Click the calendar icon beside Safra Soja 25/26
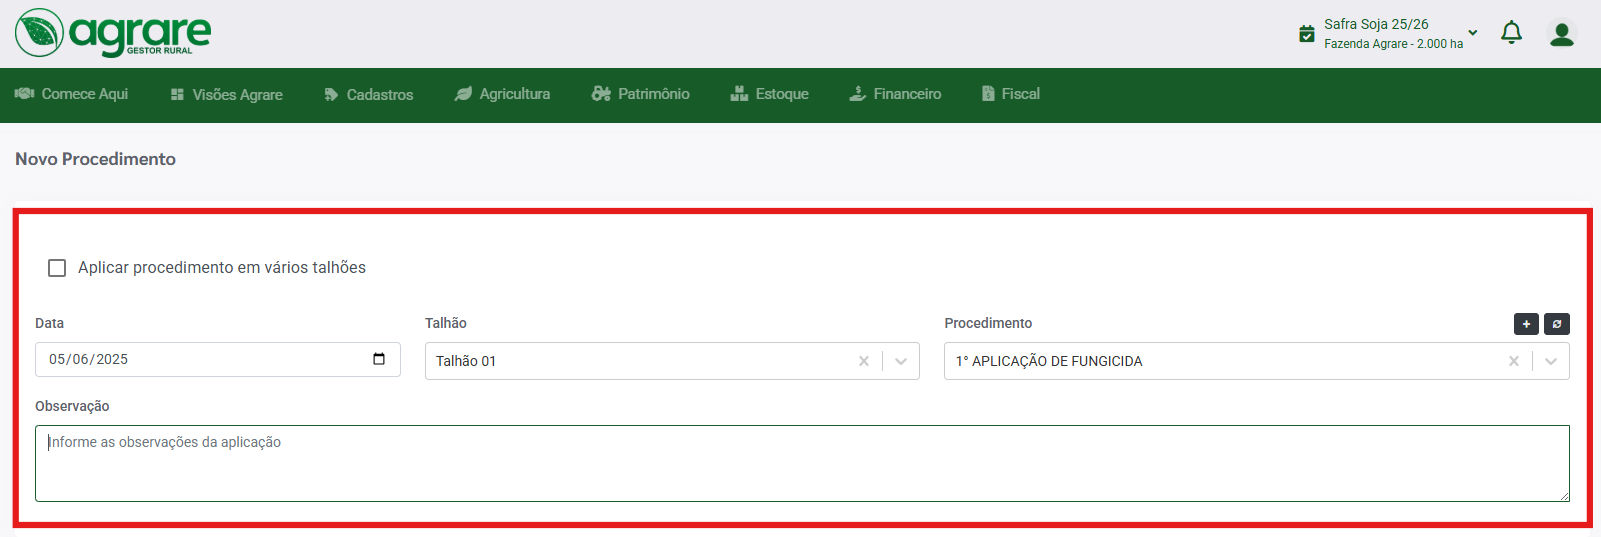1601x537 pixels. tap(1306, 34)
